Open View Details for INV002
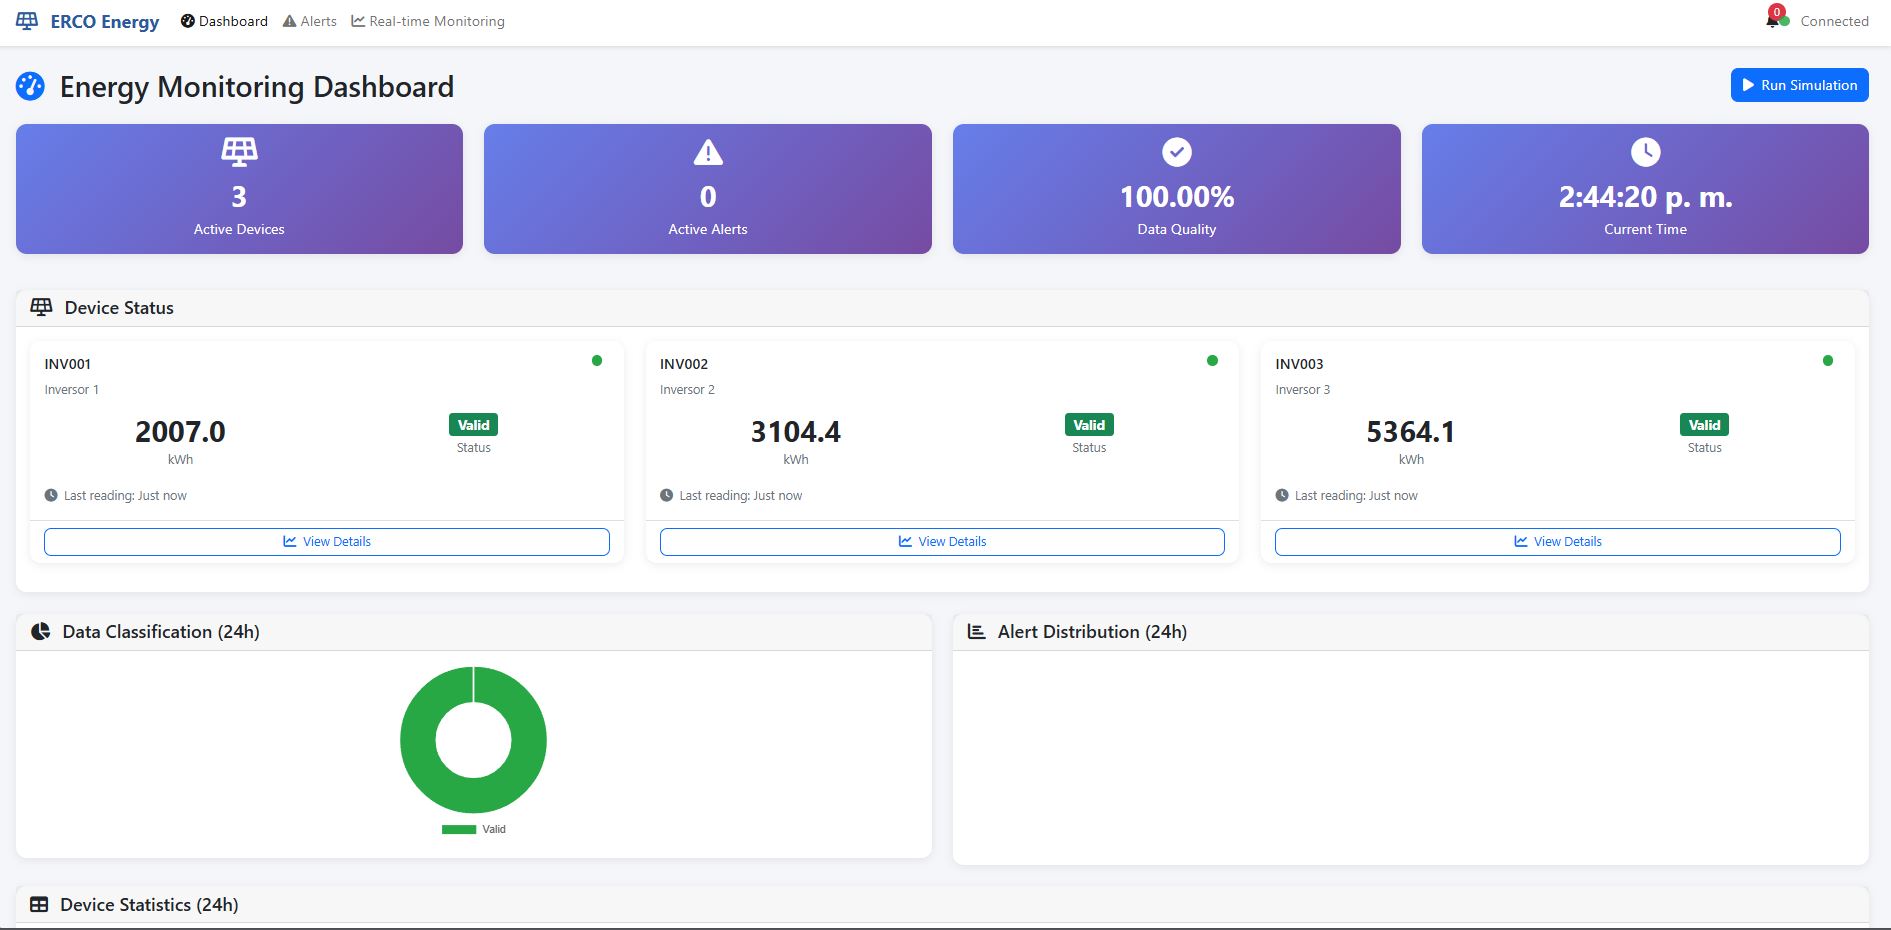Screen dimensions: 1891x930 [942, 542]
